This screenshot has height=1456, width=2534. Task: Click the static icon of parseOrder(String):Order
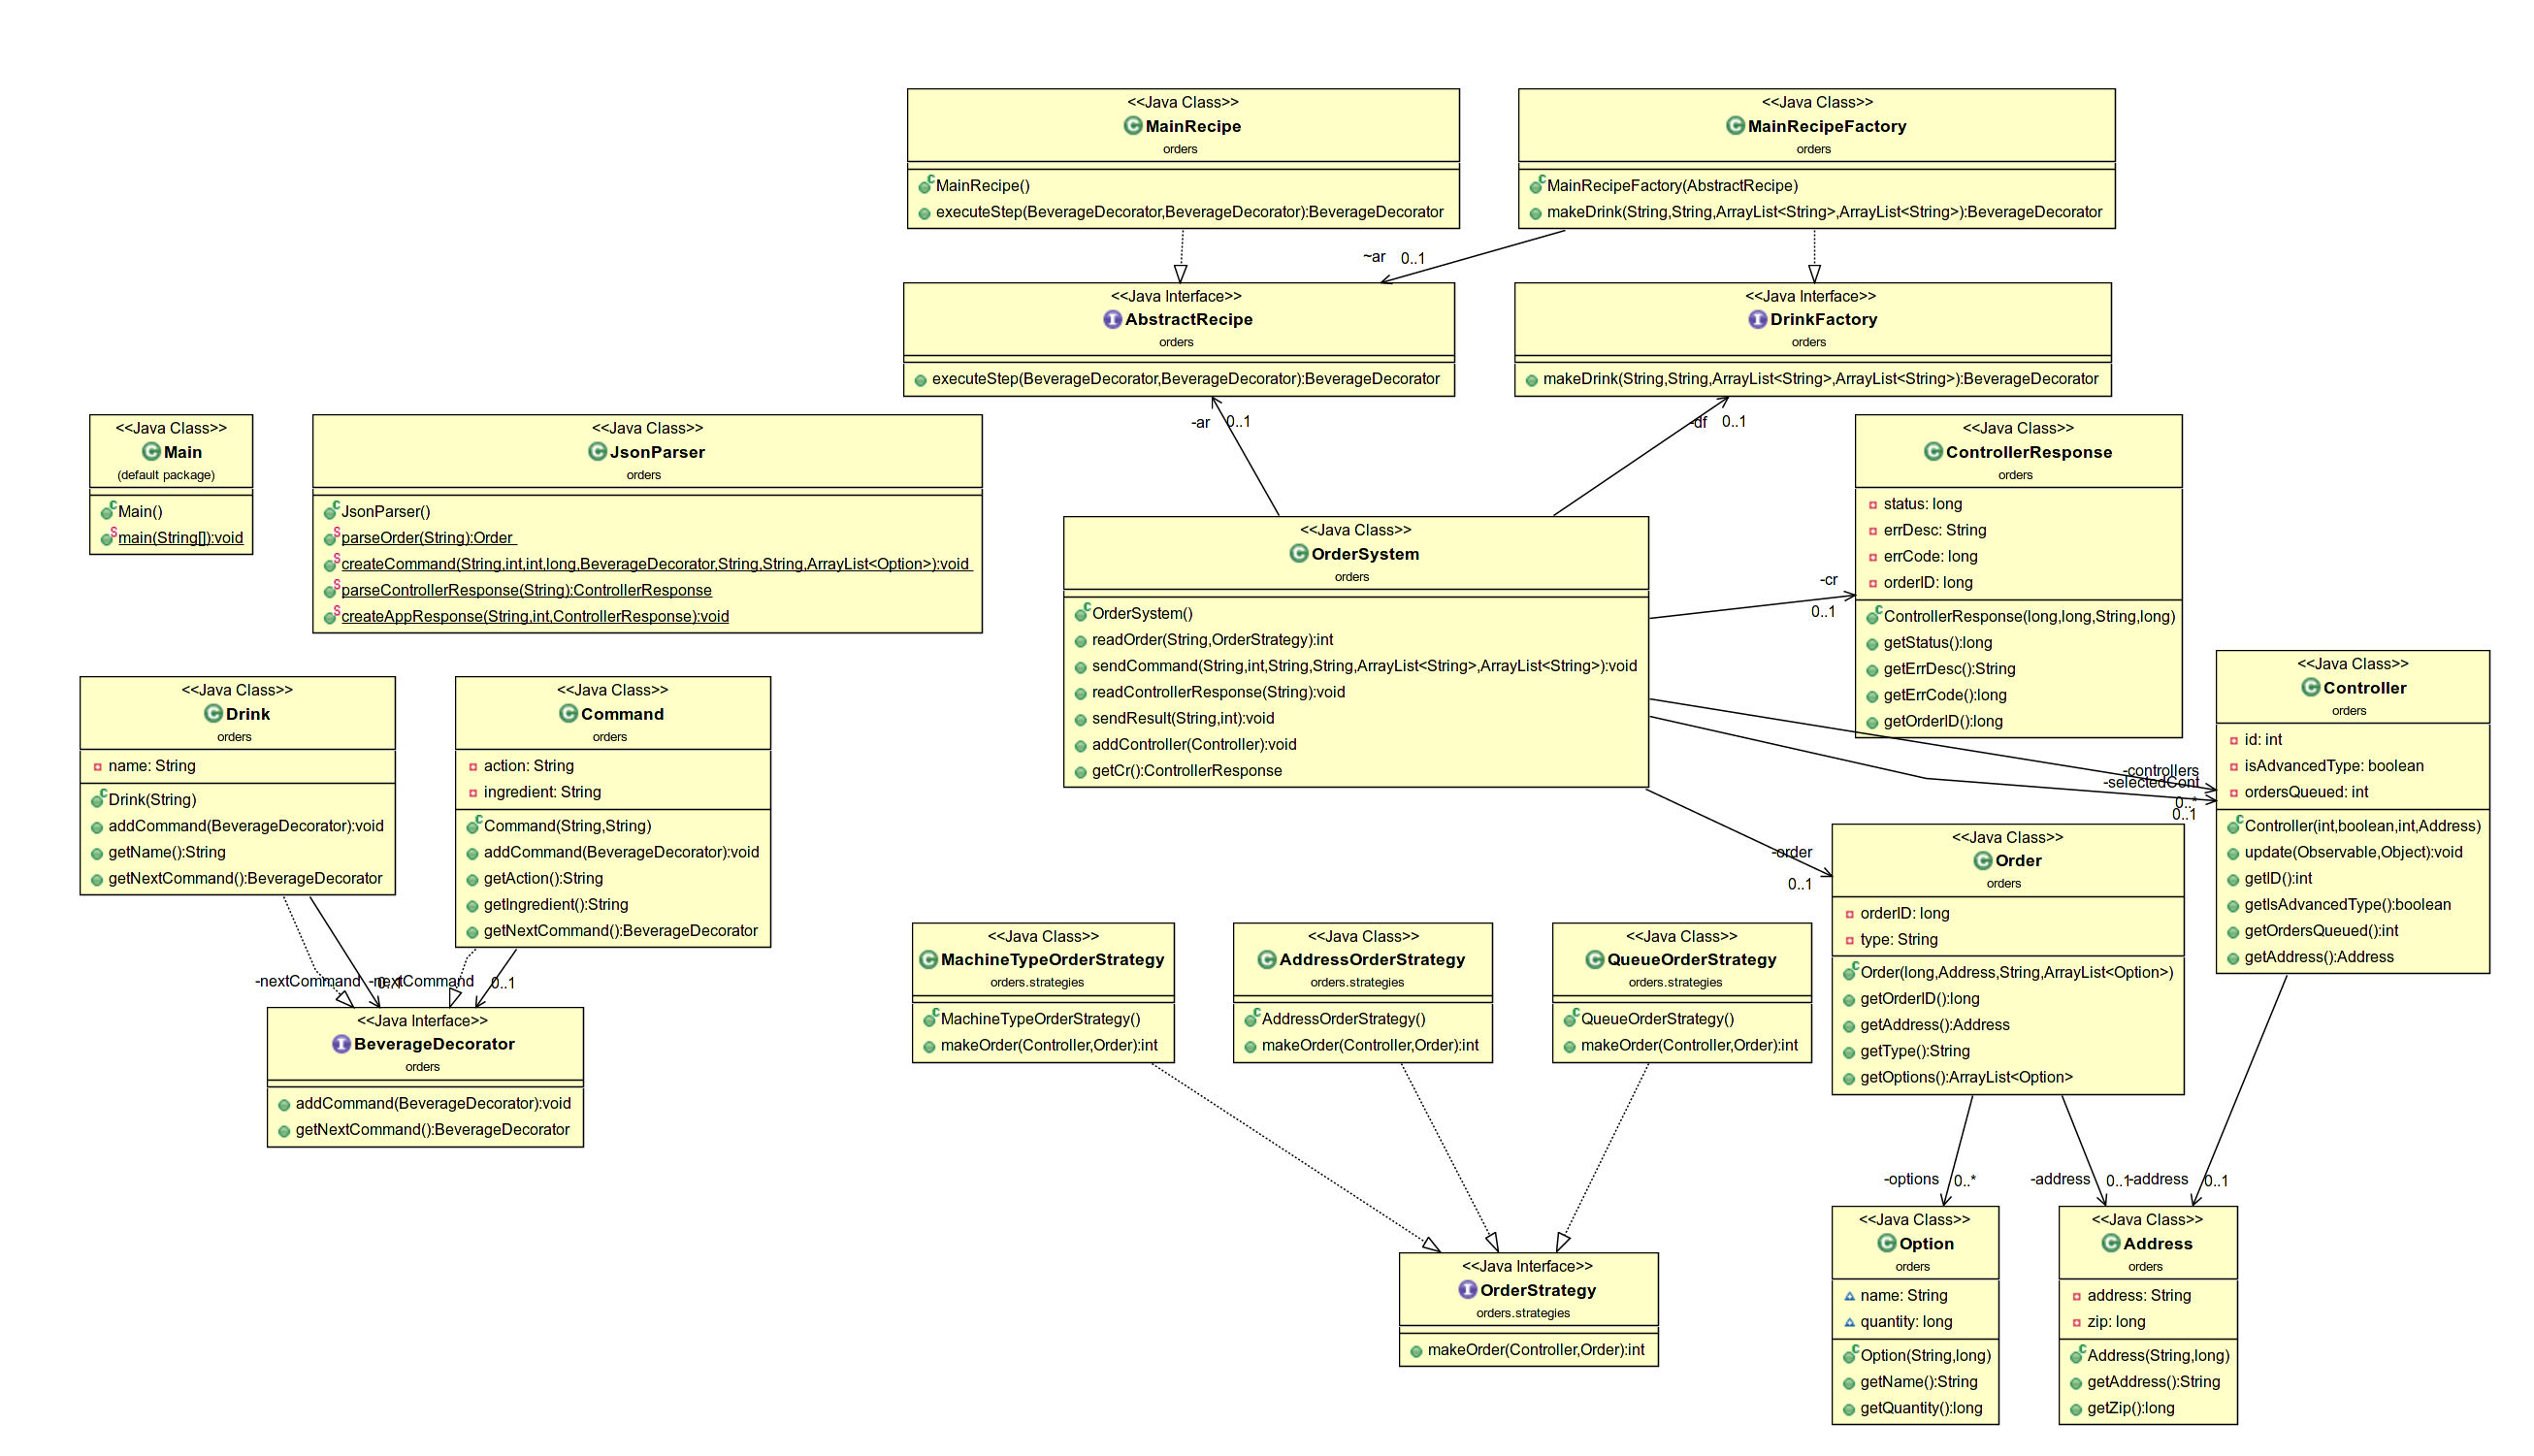(x=332, y=537)
